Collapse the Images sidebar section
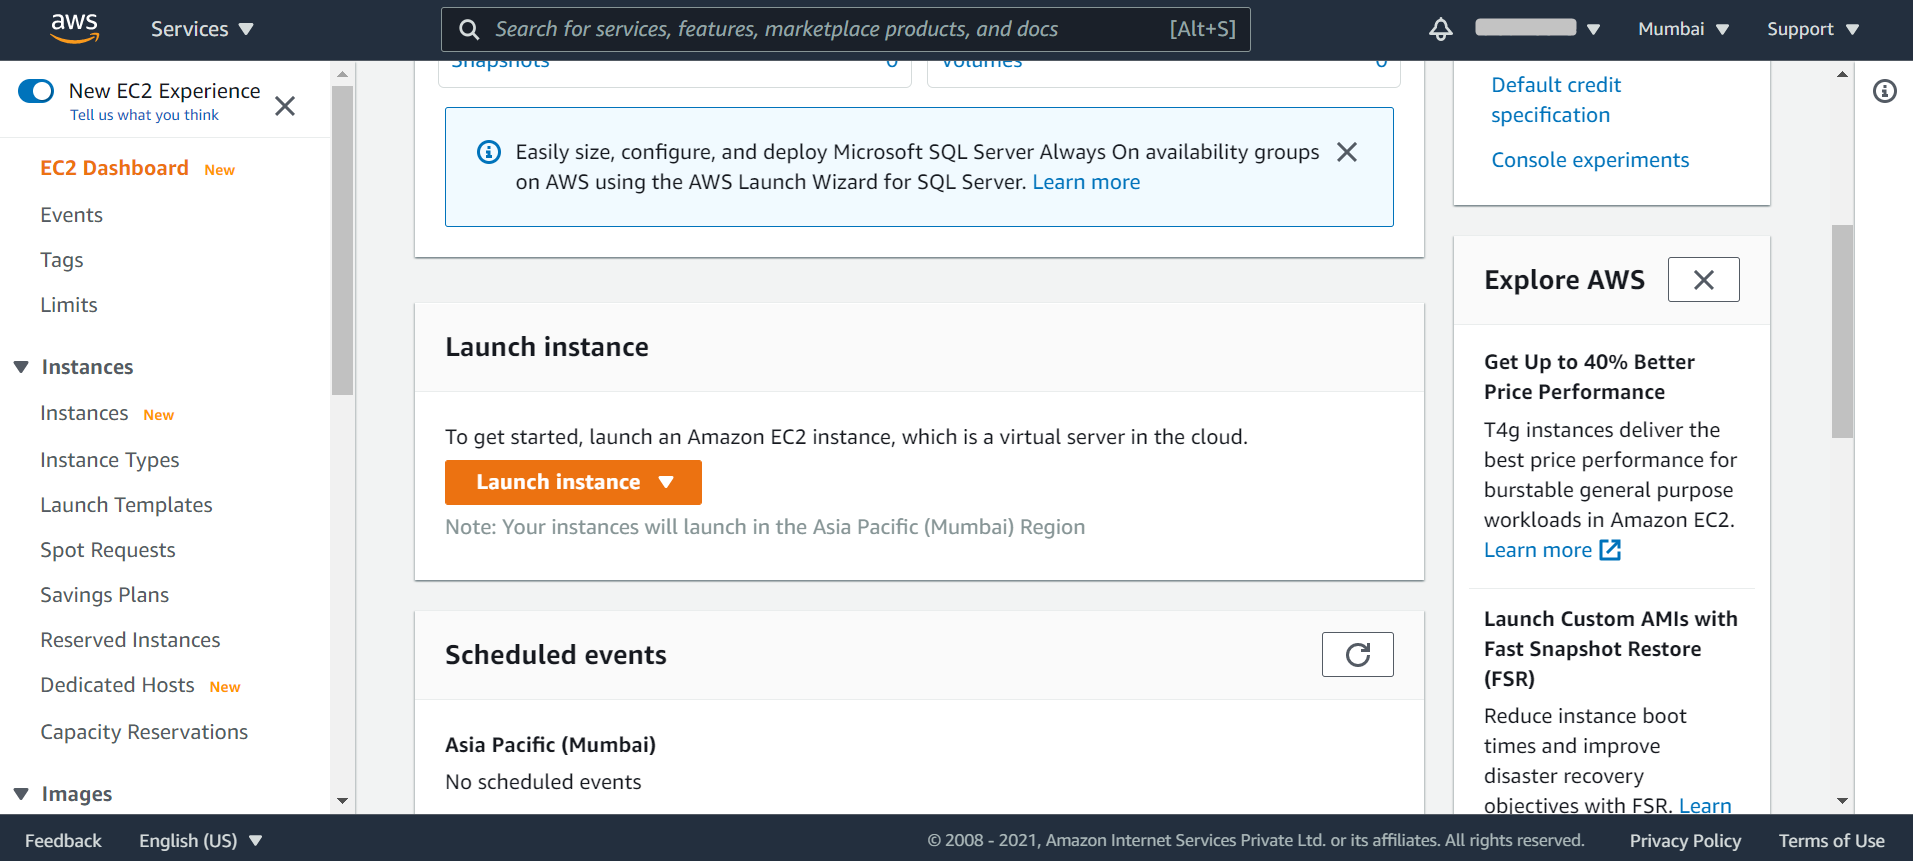The height and width of the screenshot is (861, 1913). click(21, 794)
